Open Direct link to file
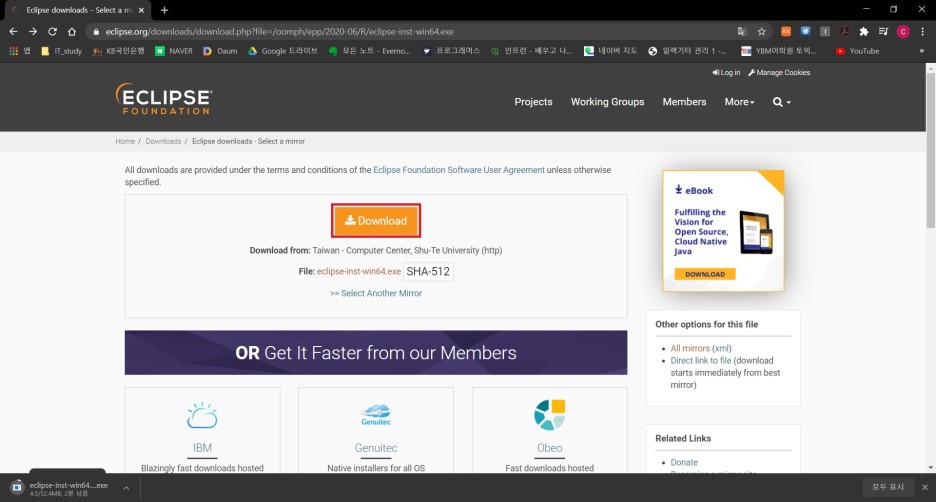 click(x=701, y=361)
